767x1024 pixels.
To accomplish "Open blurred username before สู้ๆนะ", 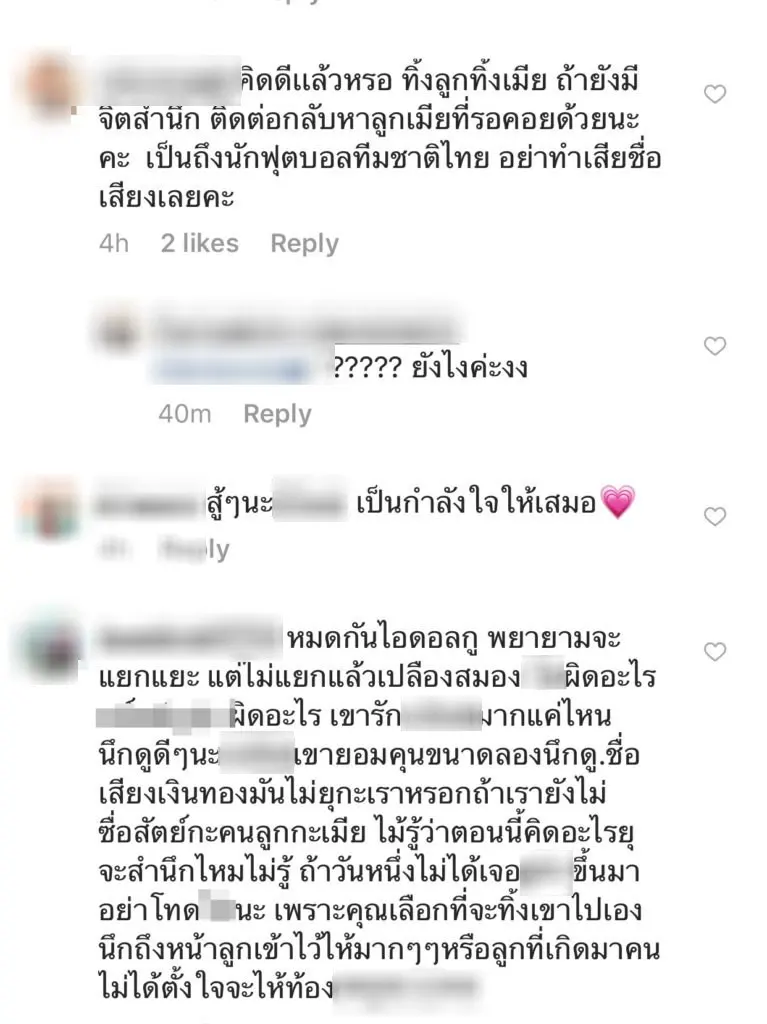I will (148, 504).
